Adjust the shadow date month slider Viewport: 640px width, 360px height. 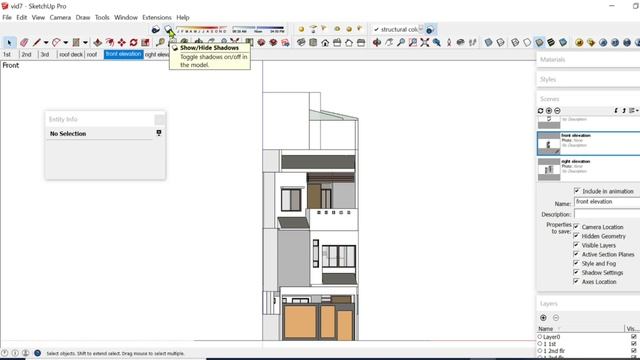point(201,30)
